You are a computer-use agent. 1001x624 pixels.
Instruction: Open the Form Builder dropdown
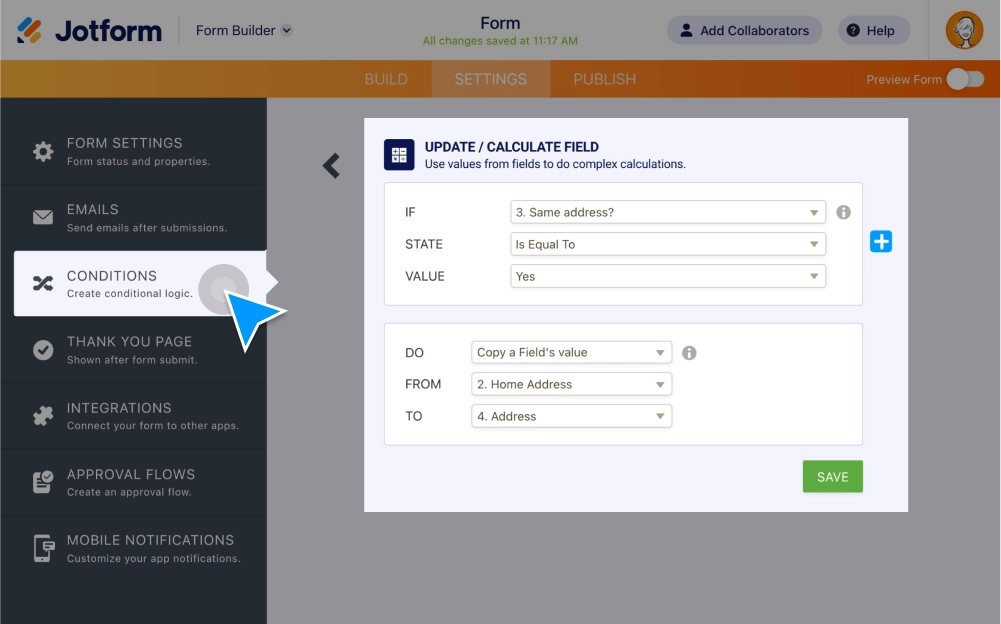pos(243,30)
